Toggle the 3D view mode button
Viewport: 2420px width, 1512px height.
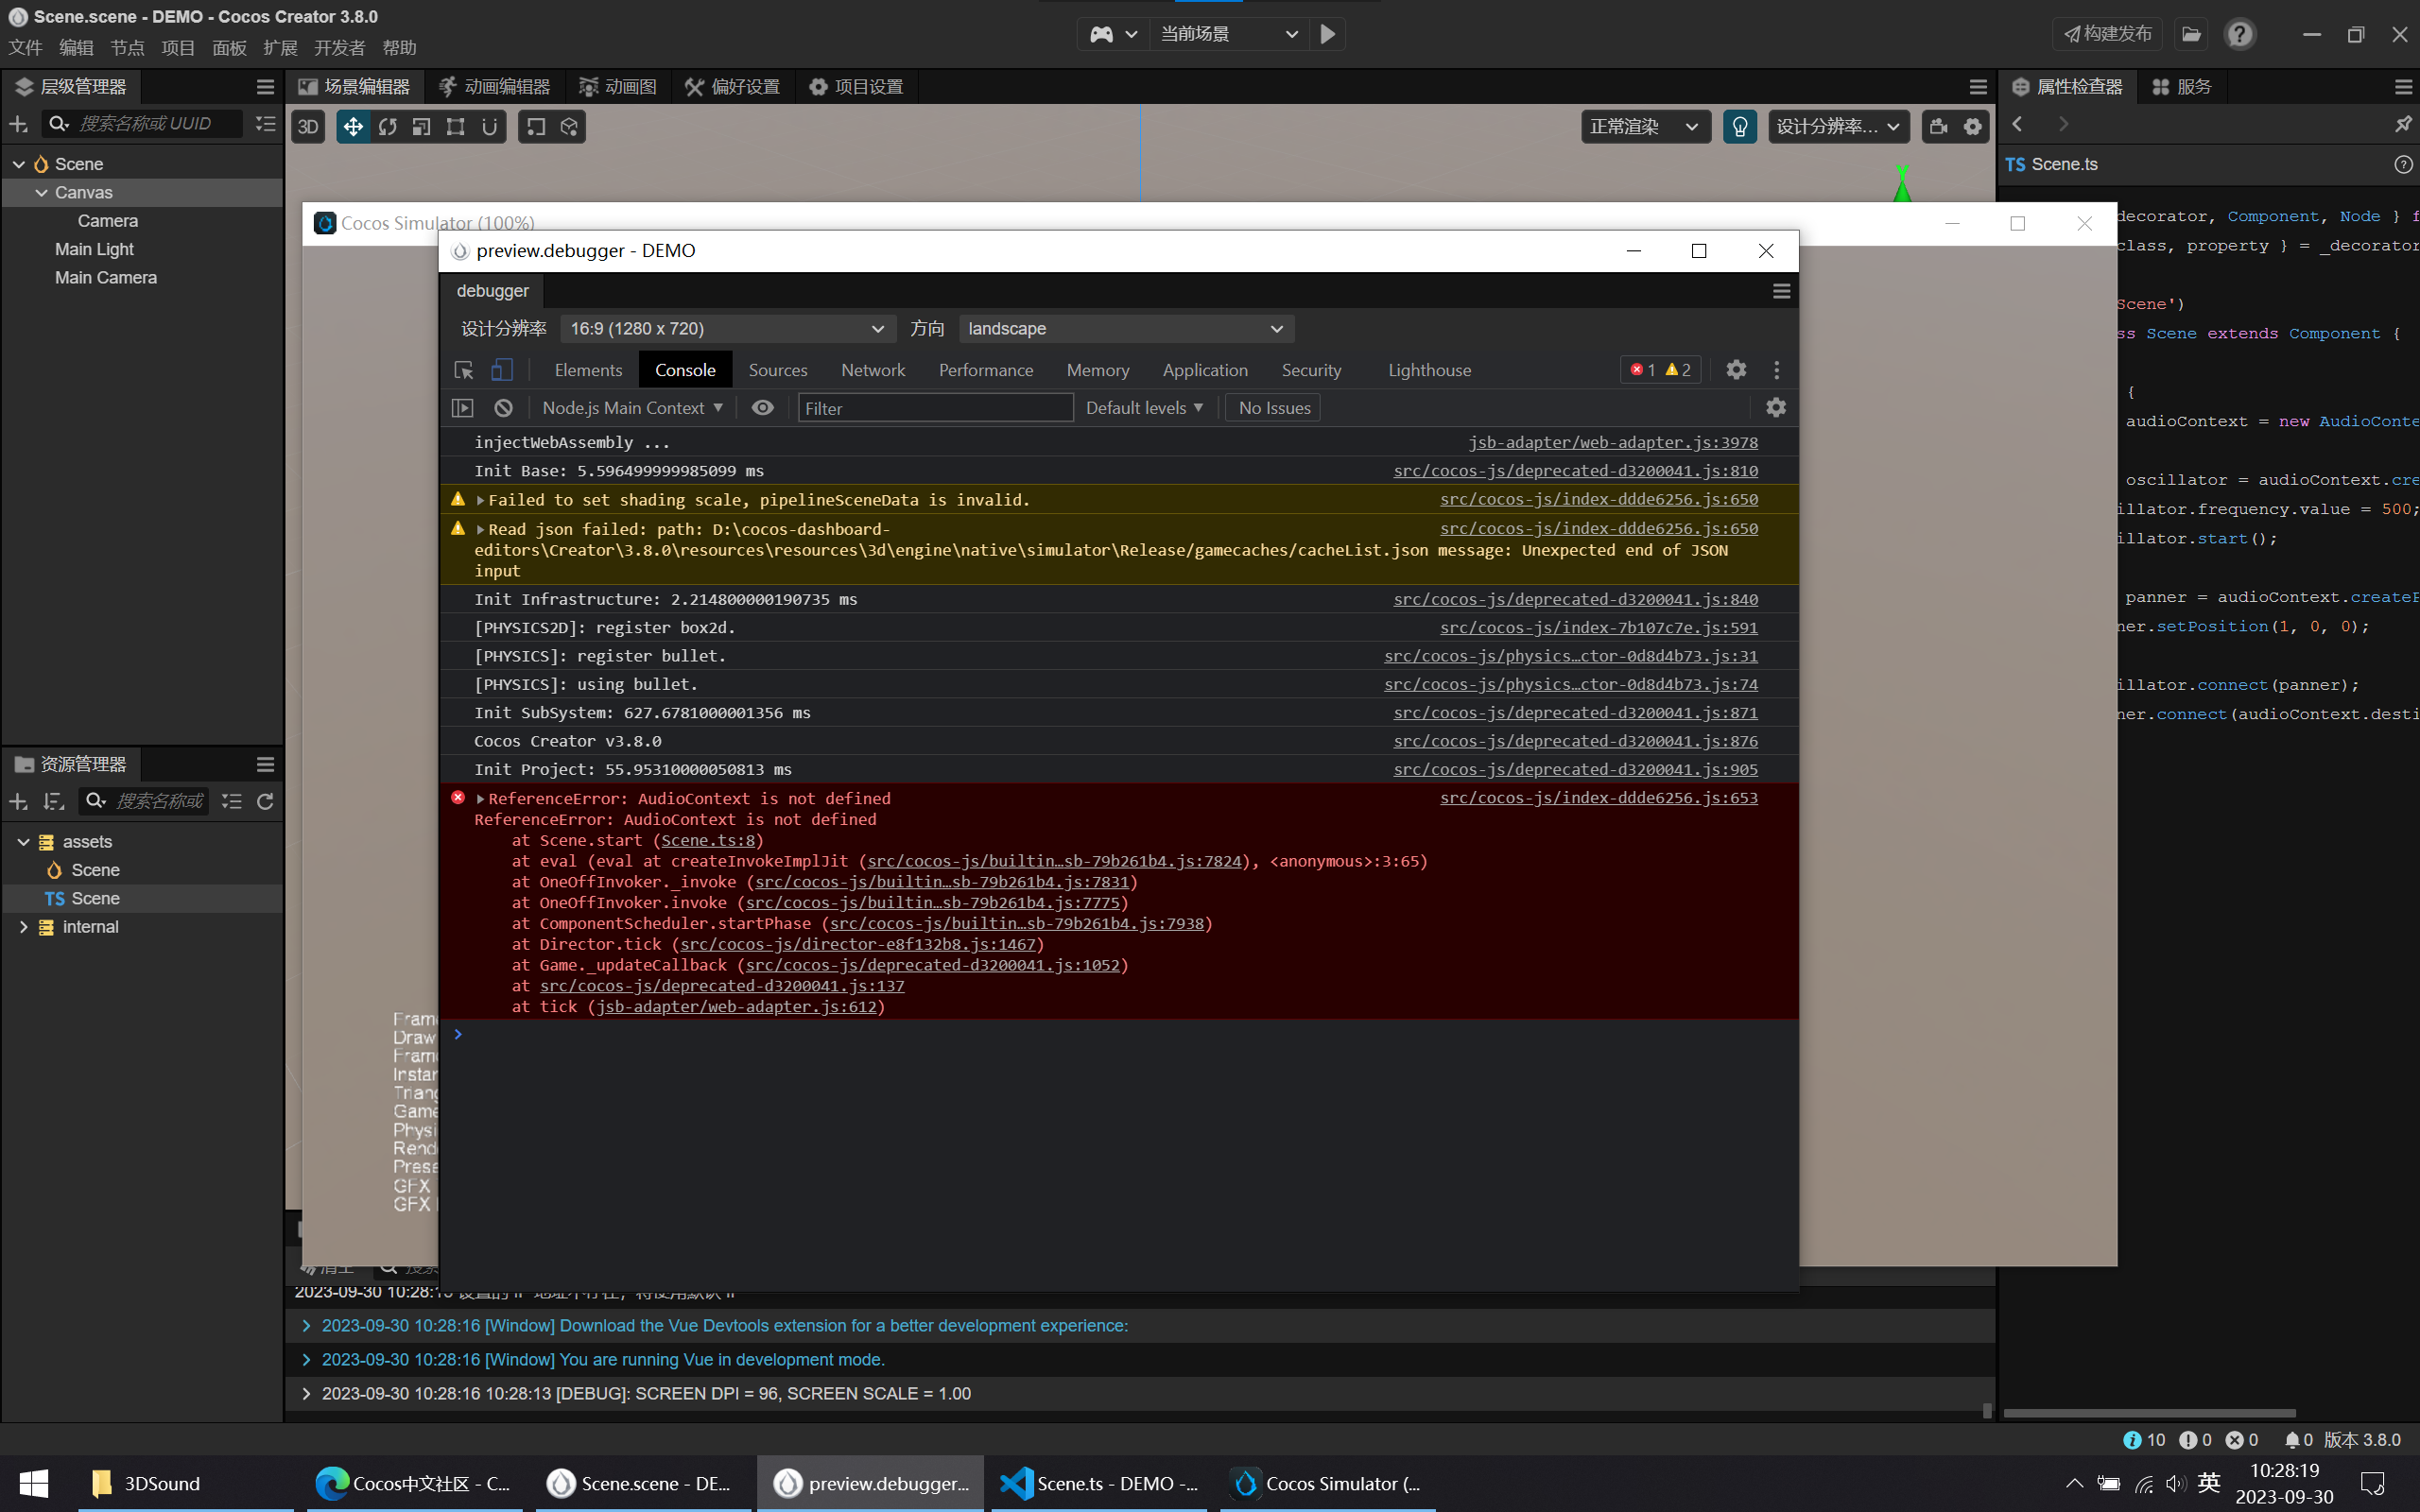(x=308, y=127)
